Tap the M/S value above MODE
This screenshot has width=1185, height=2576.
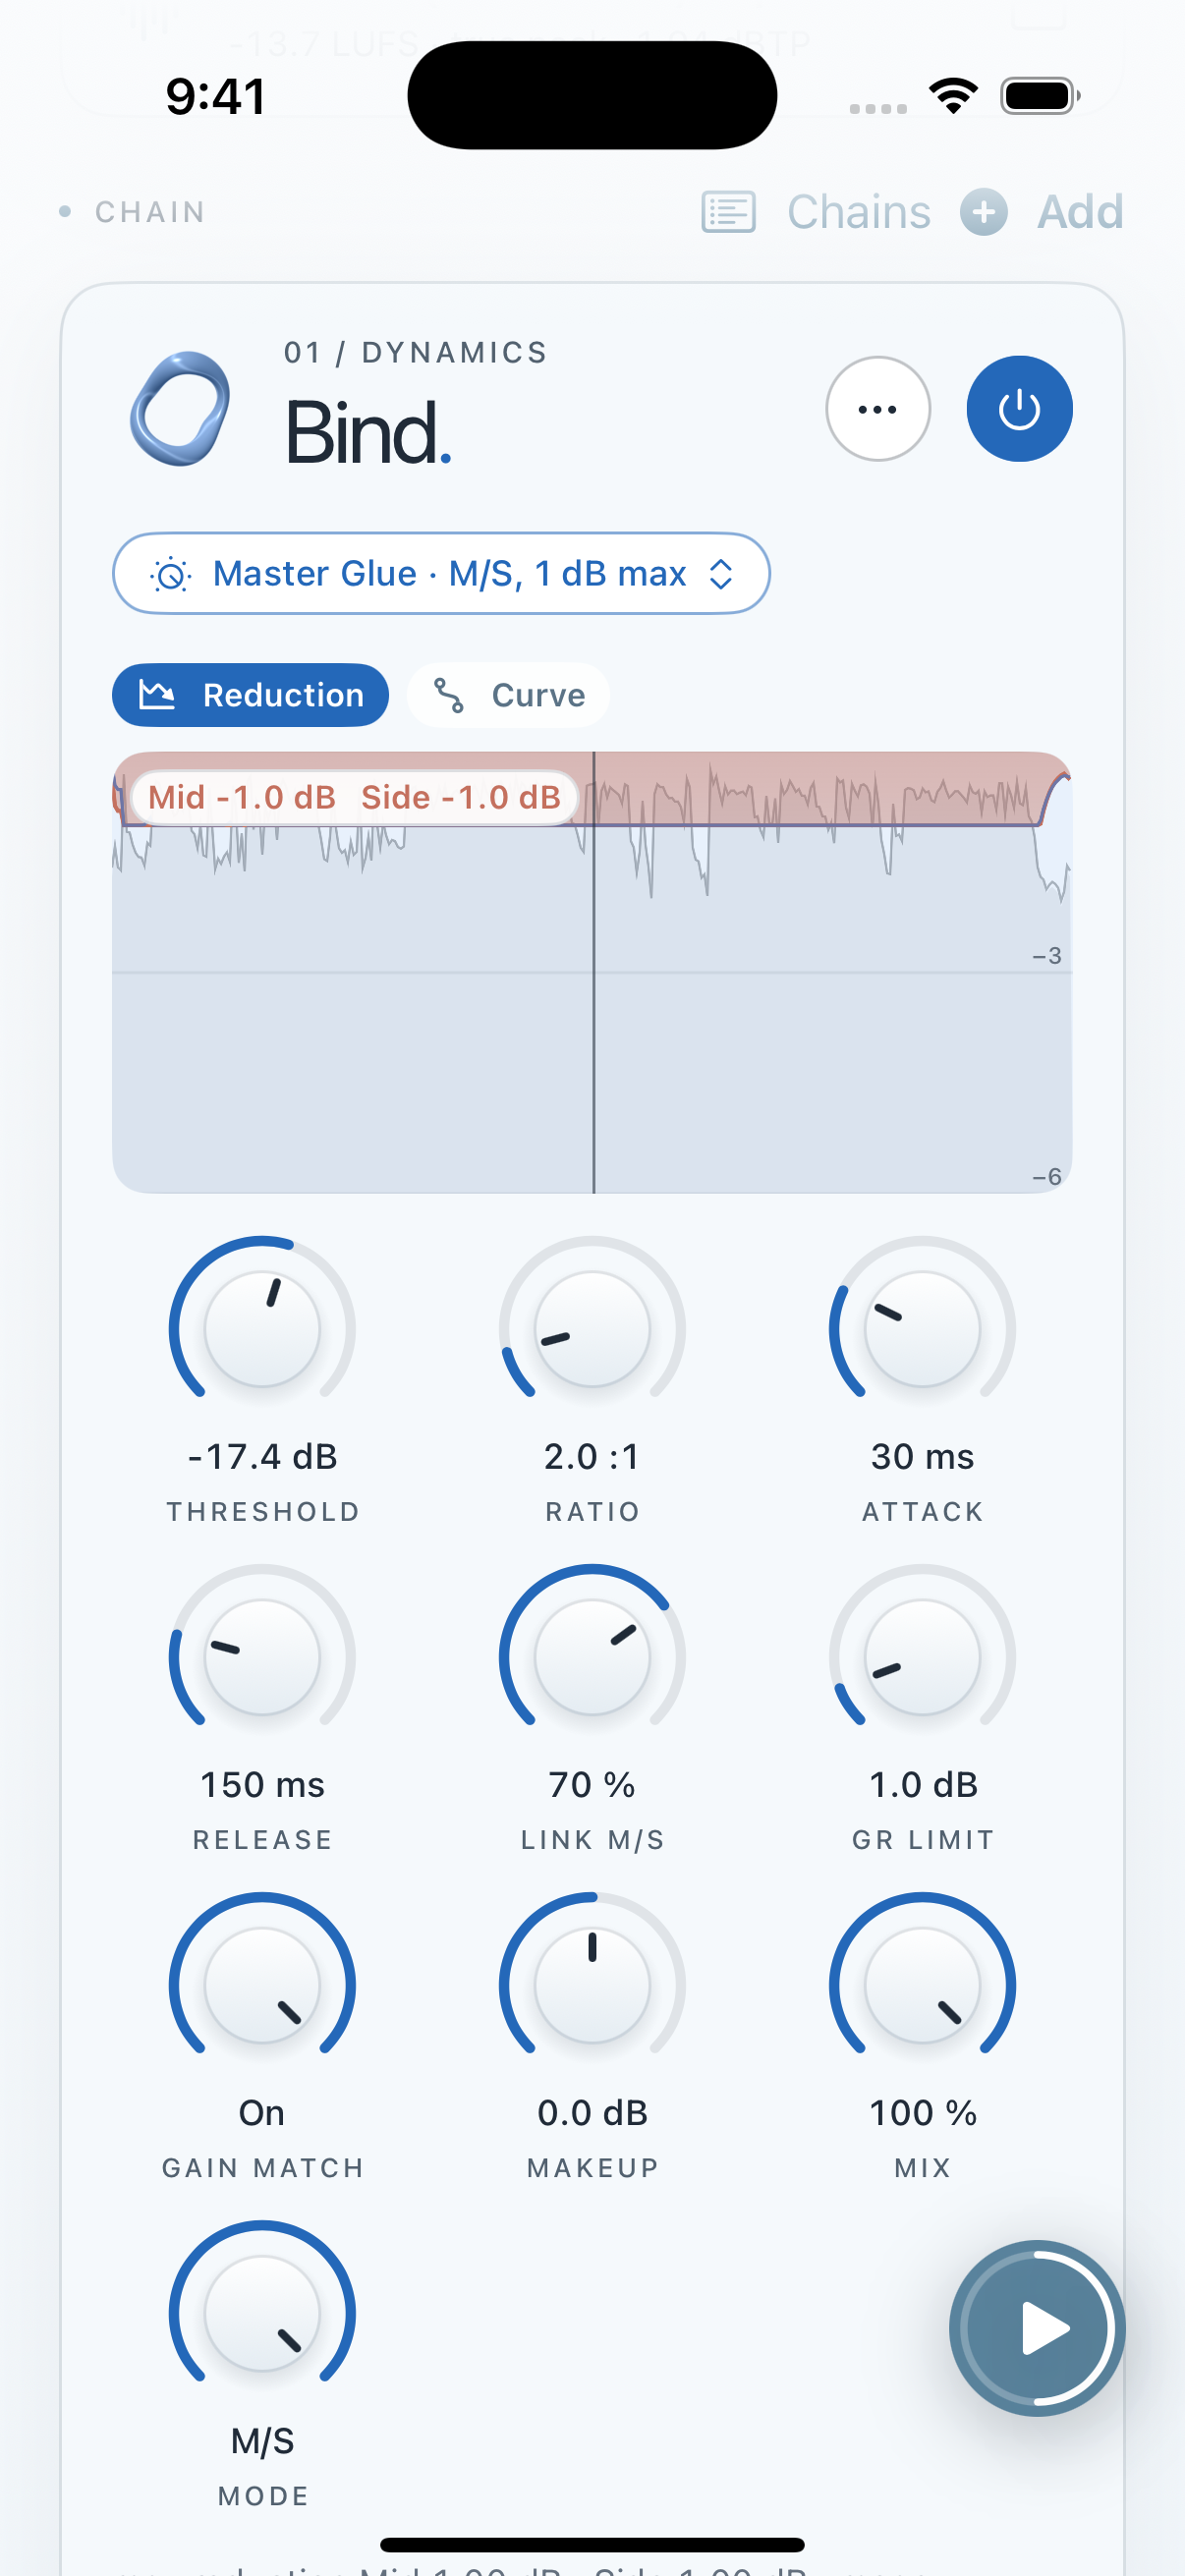tap(262, 2441)
